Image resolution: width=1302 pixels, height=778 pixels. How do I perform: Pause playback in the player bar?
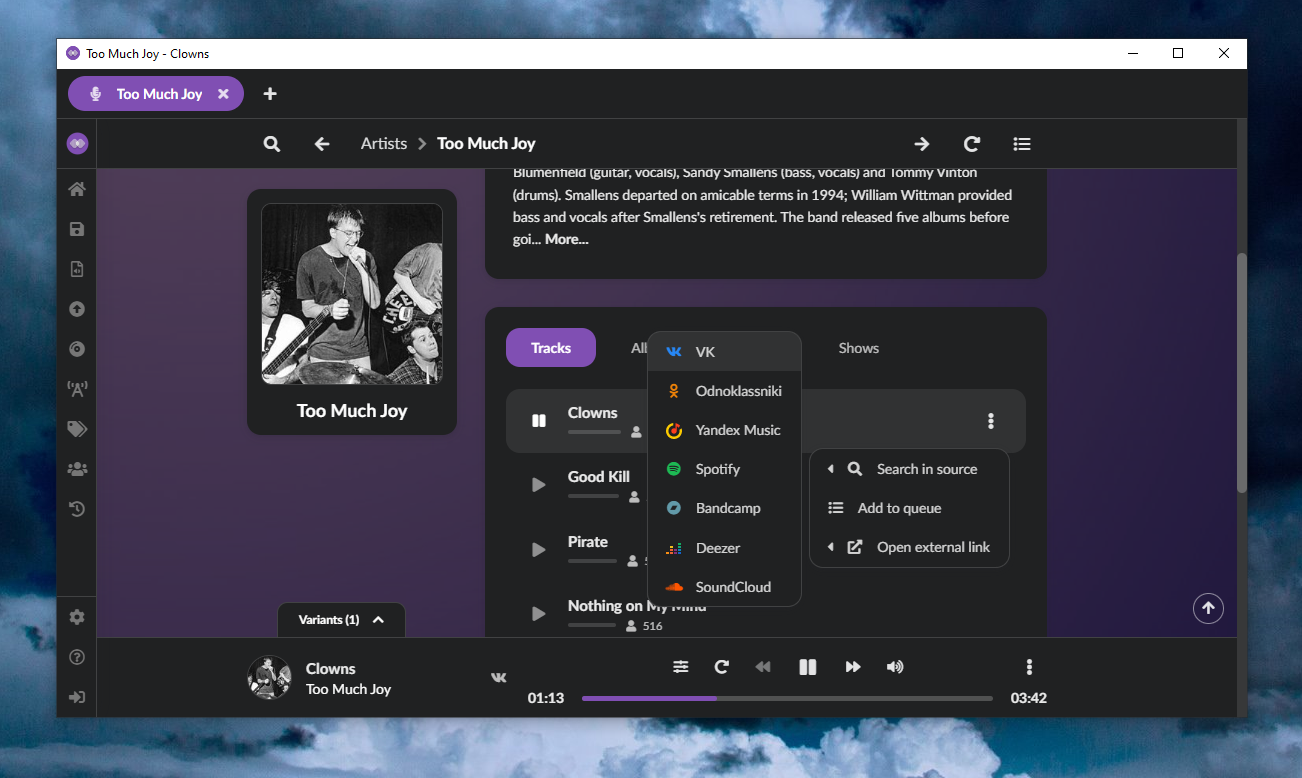(x=808, y=667)
